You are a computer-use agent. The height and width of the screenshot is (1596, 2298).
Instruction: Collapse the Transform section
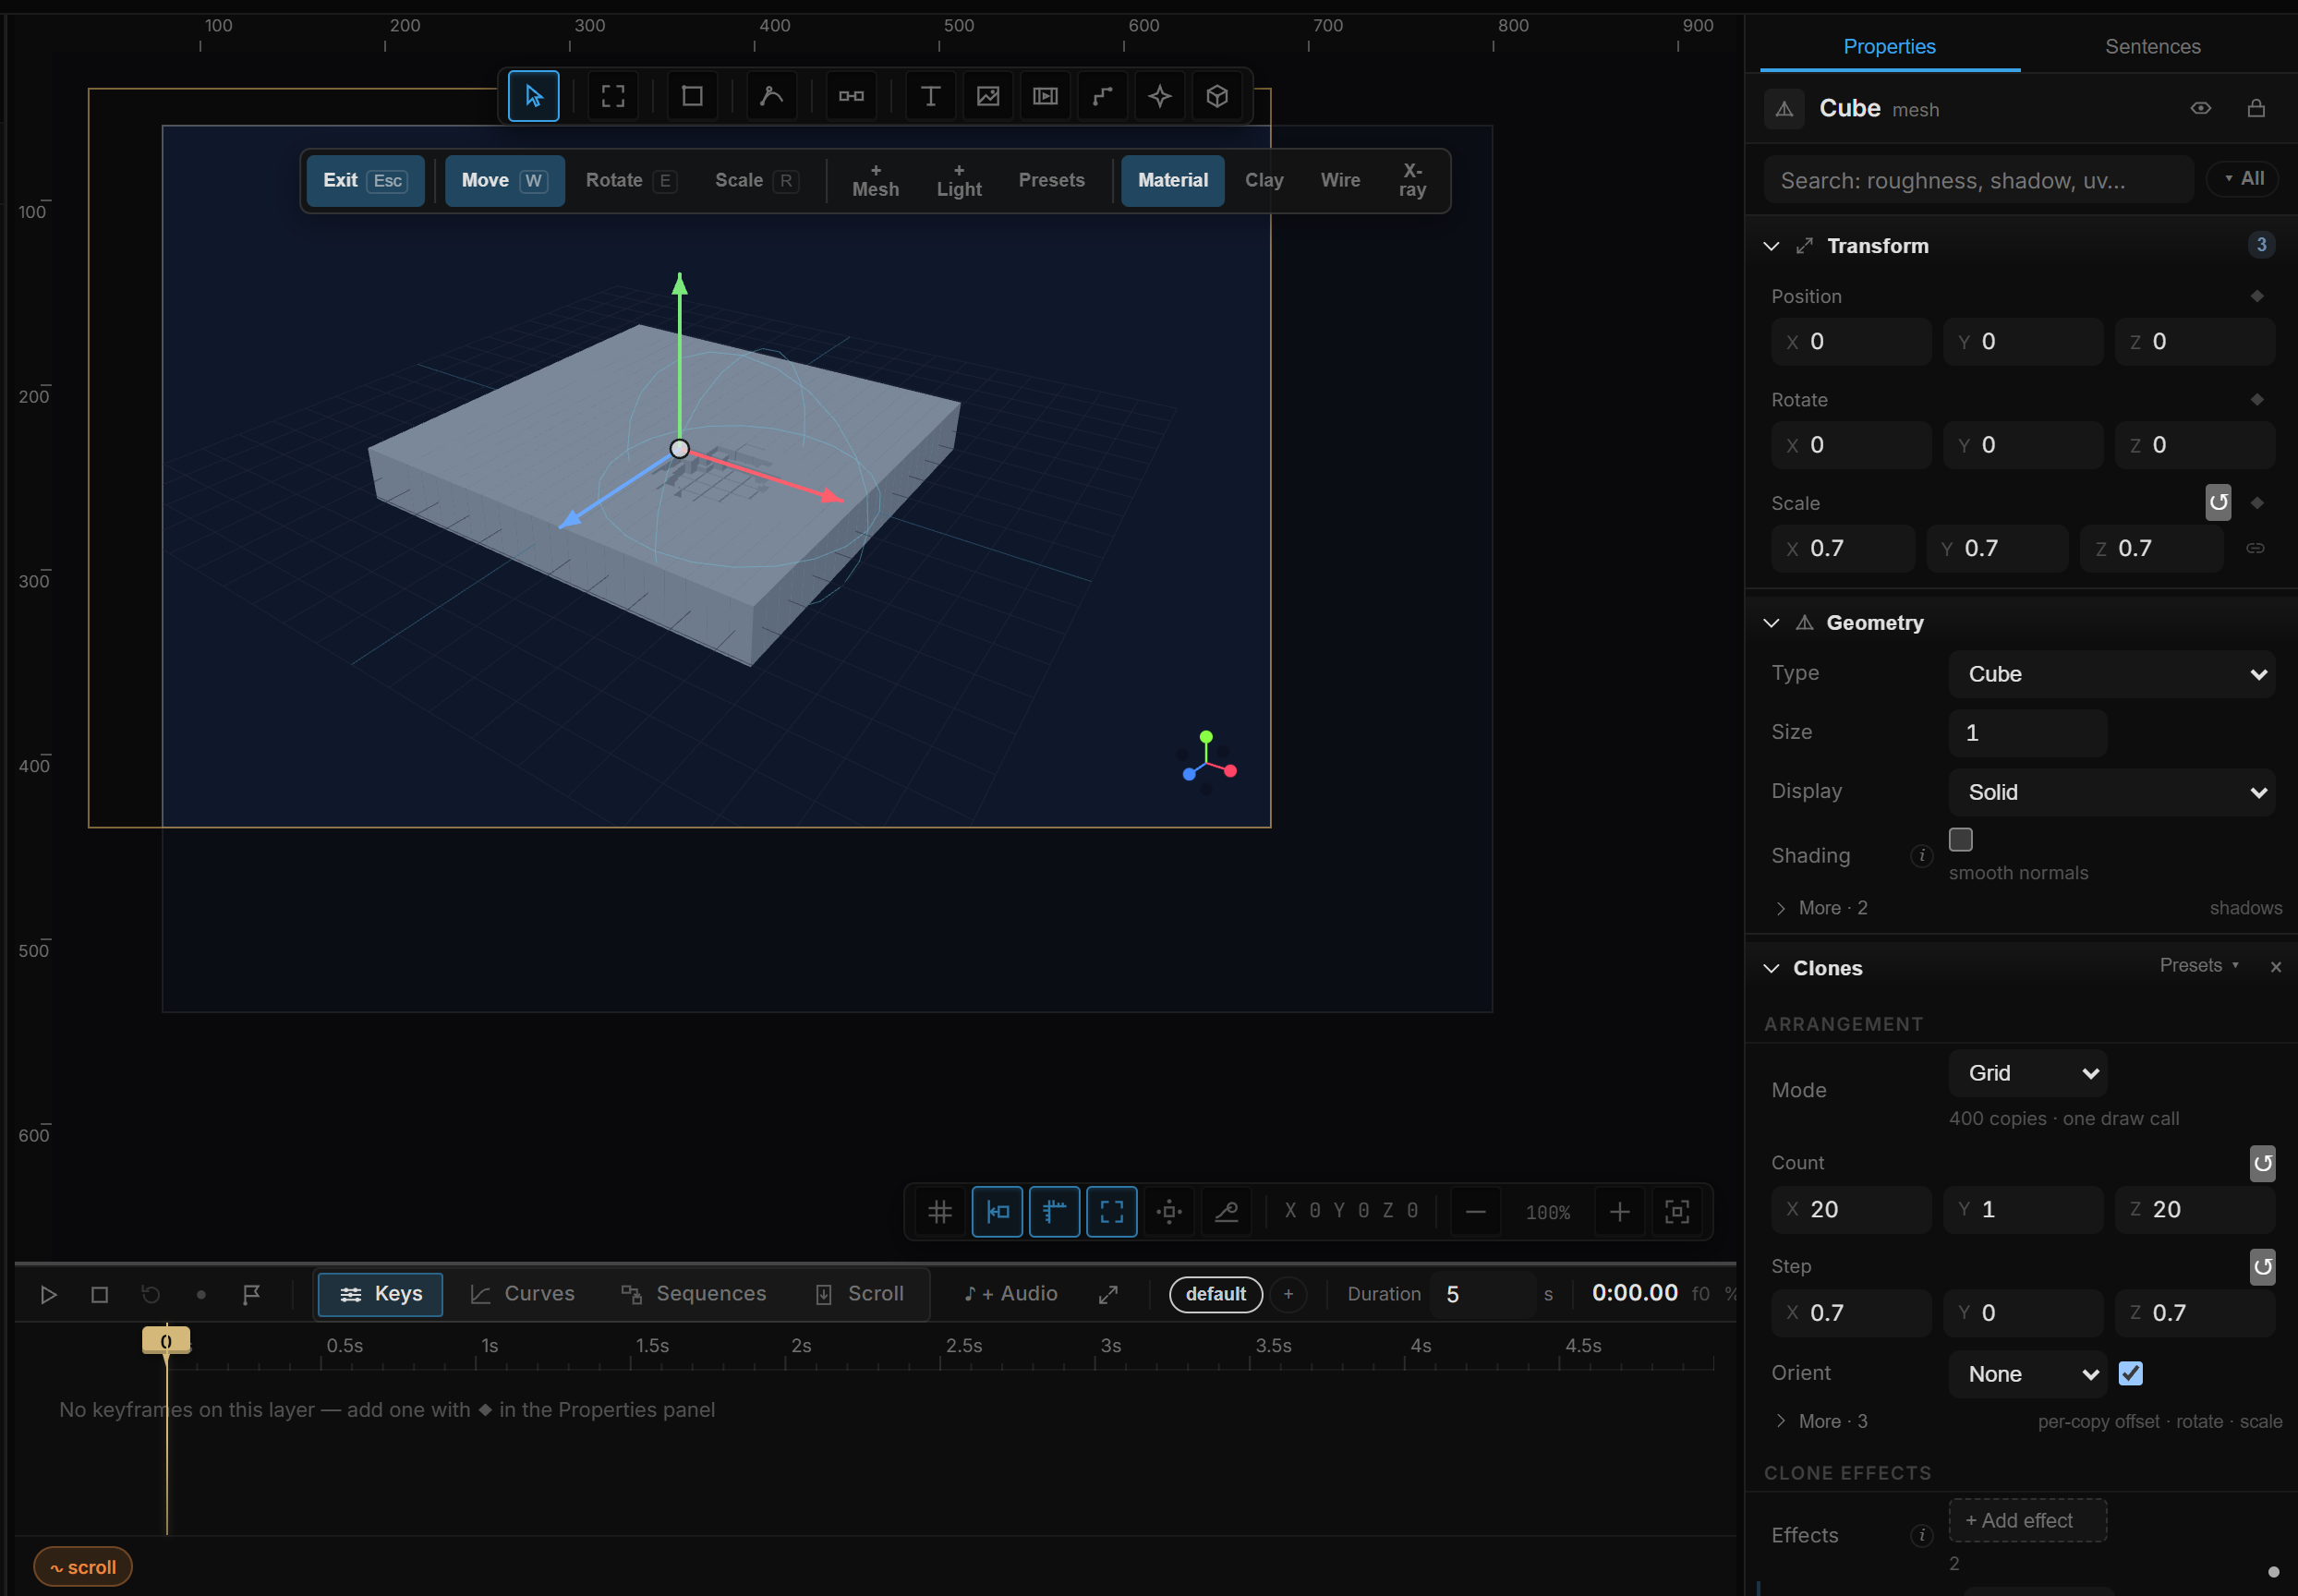[x=1771, y=246]
